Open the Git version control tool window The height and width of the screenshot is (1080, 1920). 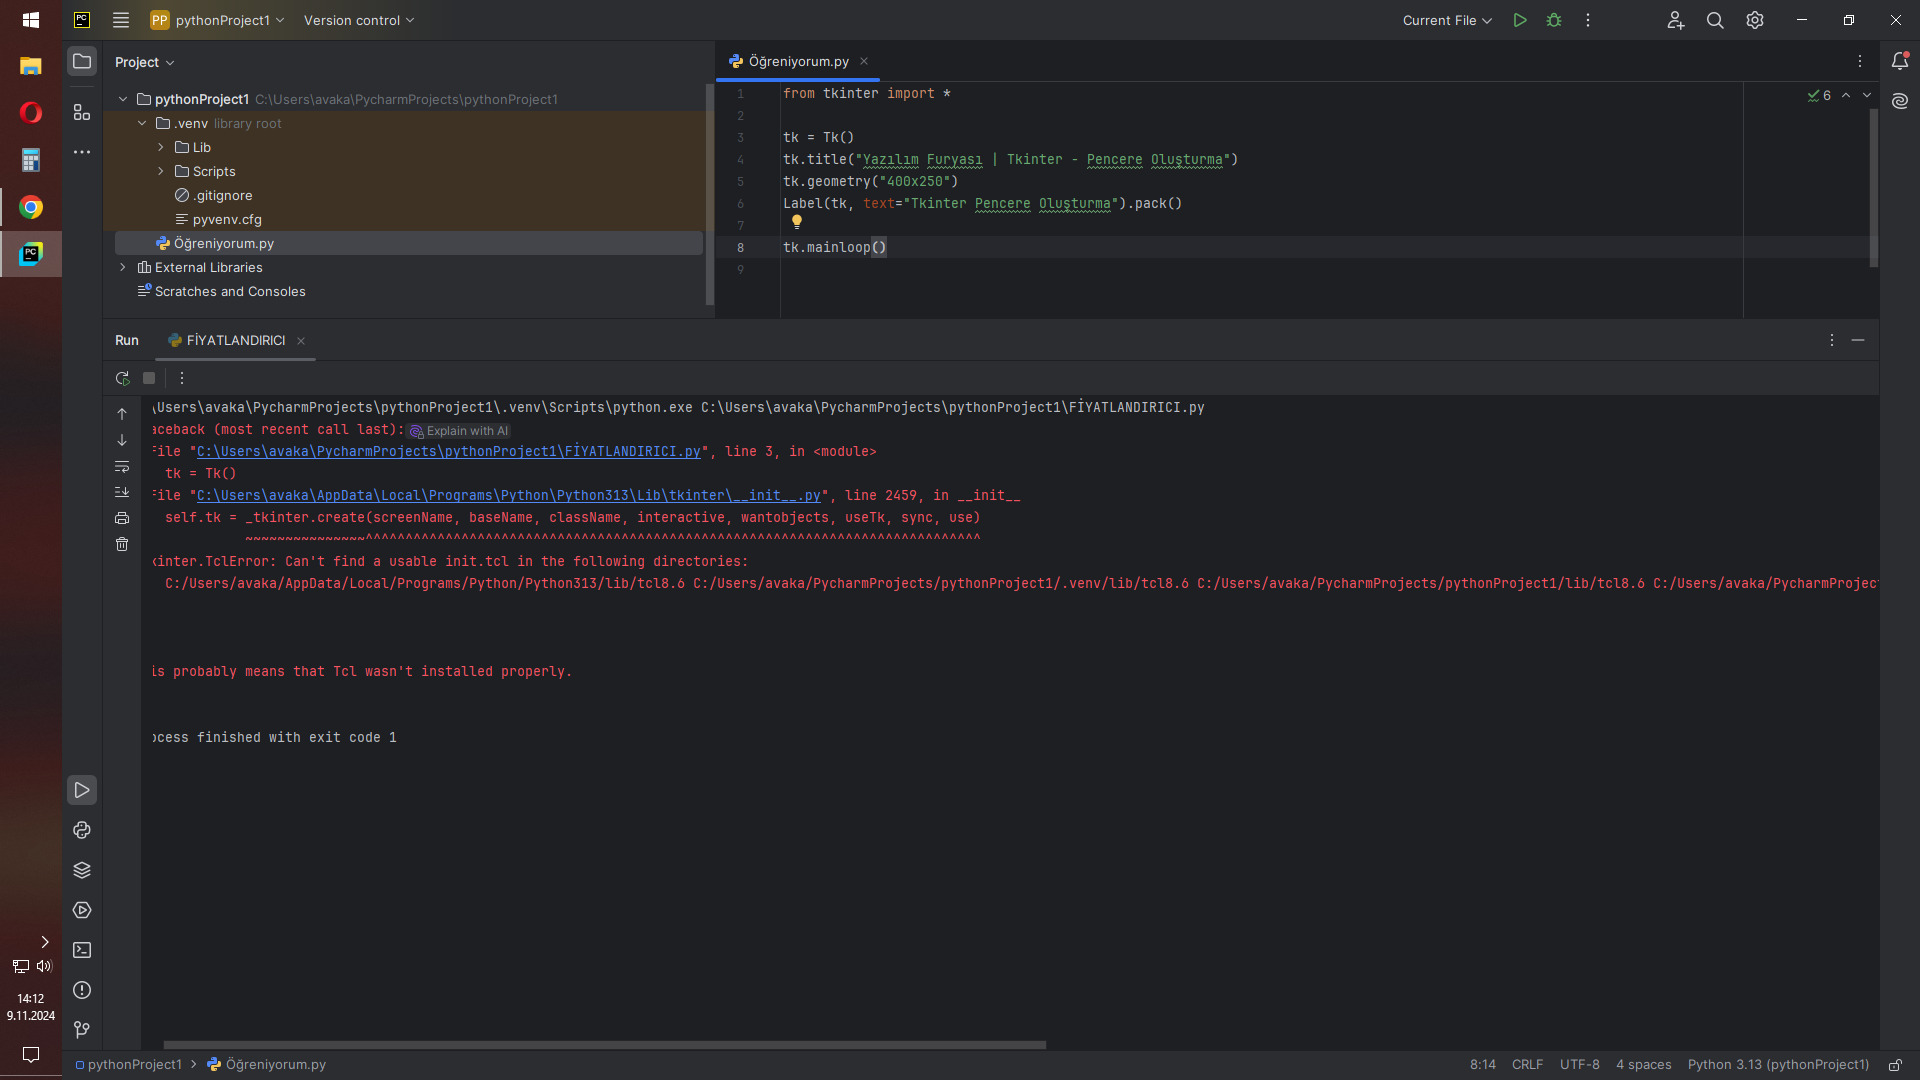click(x=82, y=1030)
